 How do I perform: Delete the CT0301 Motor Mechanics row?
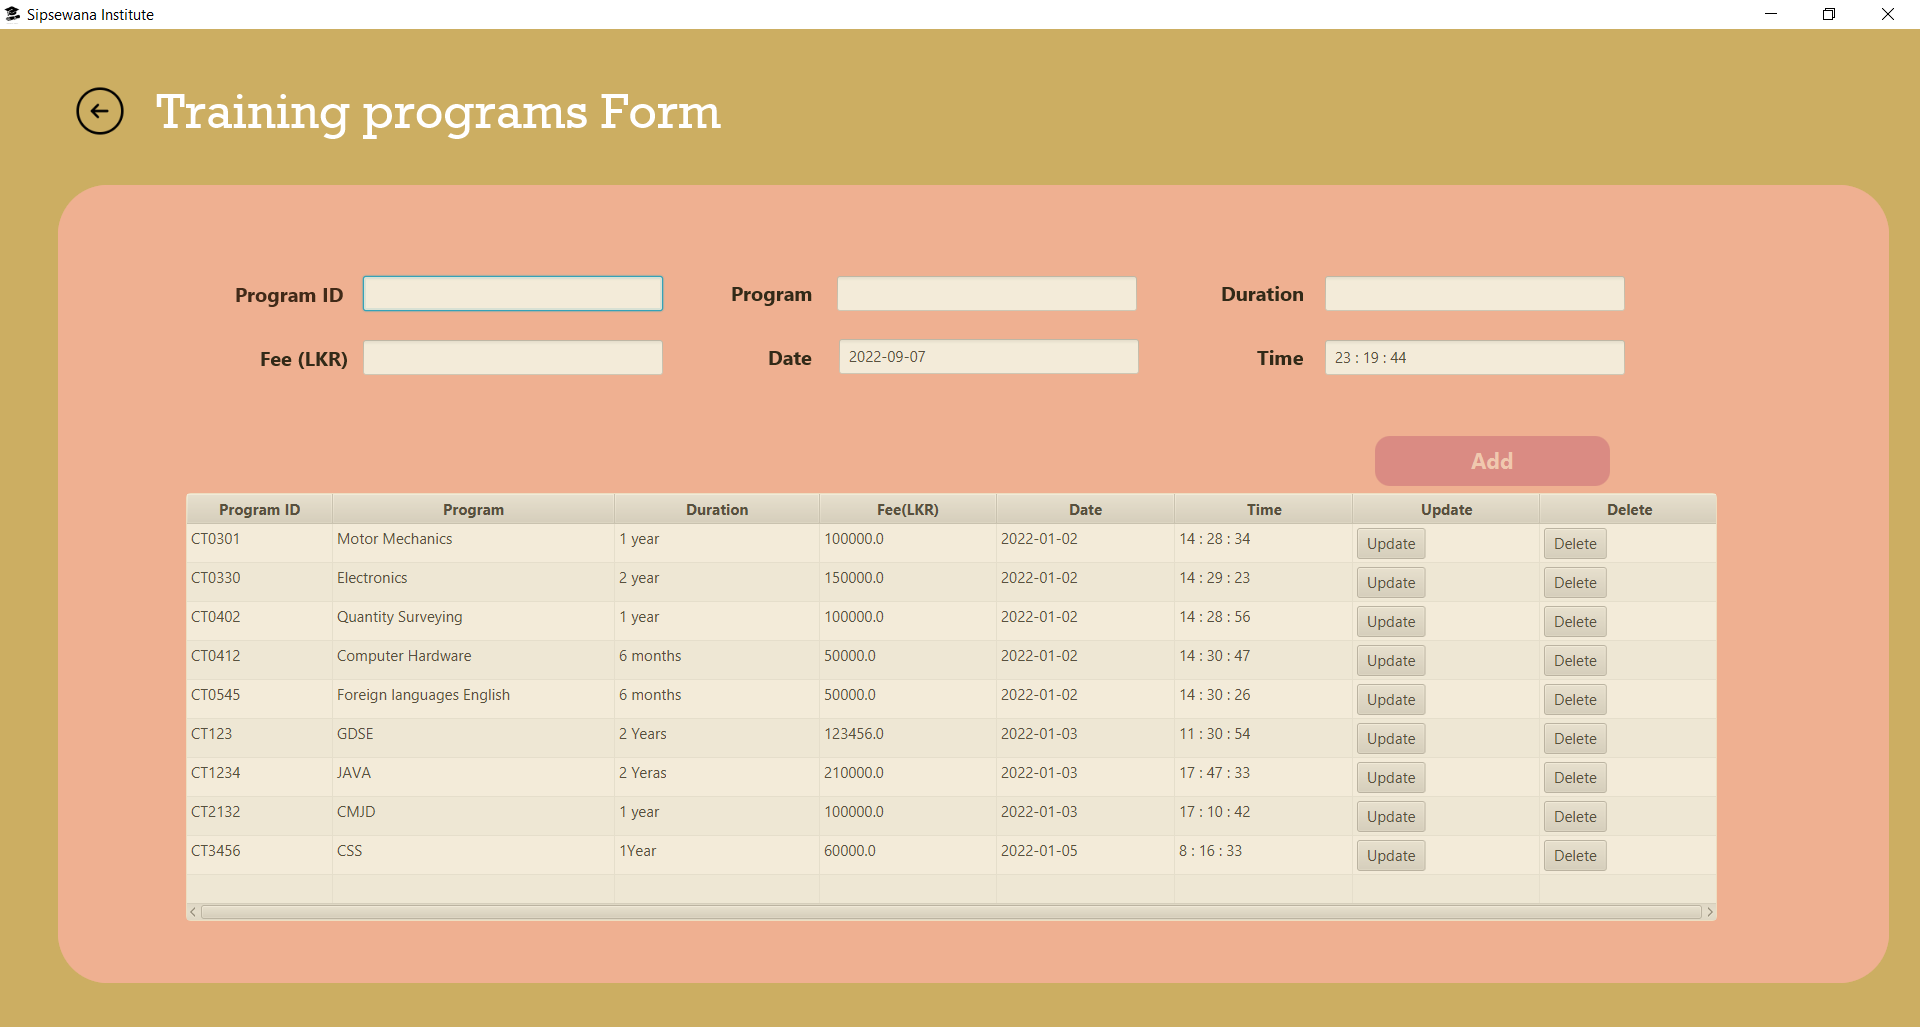coord(1575,544)
